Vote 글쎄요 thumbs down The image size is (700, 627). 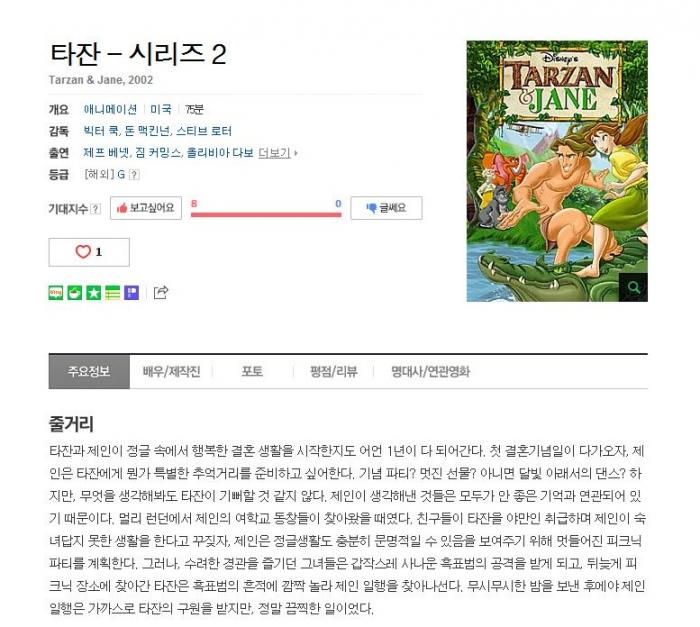[x=386, y=208]
